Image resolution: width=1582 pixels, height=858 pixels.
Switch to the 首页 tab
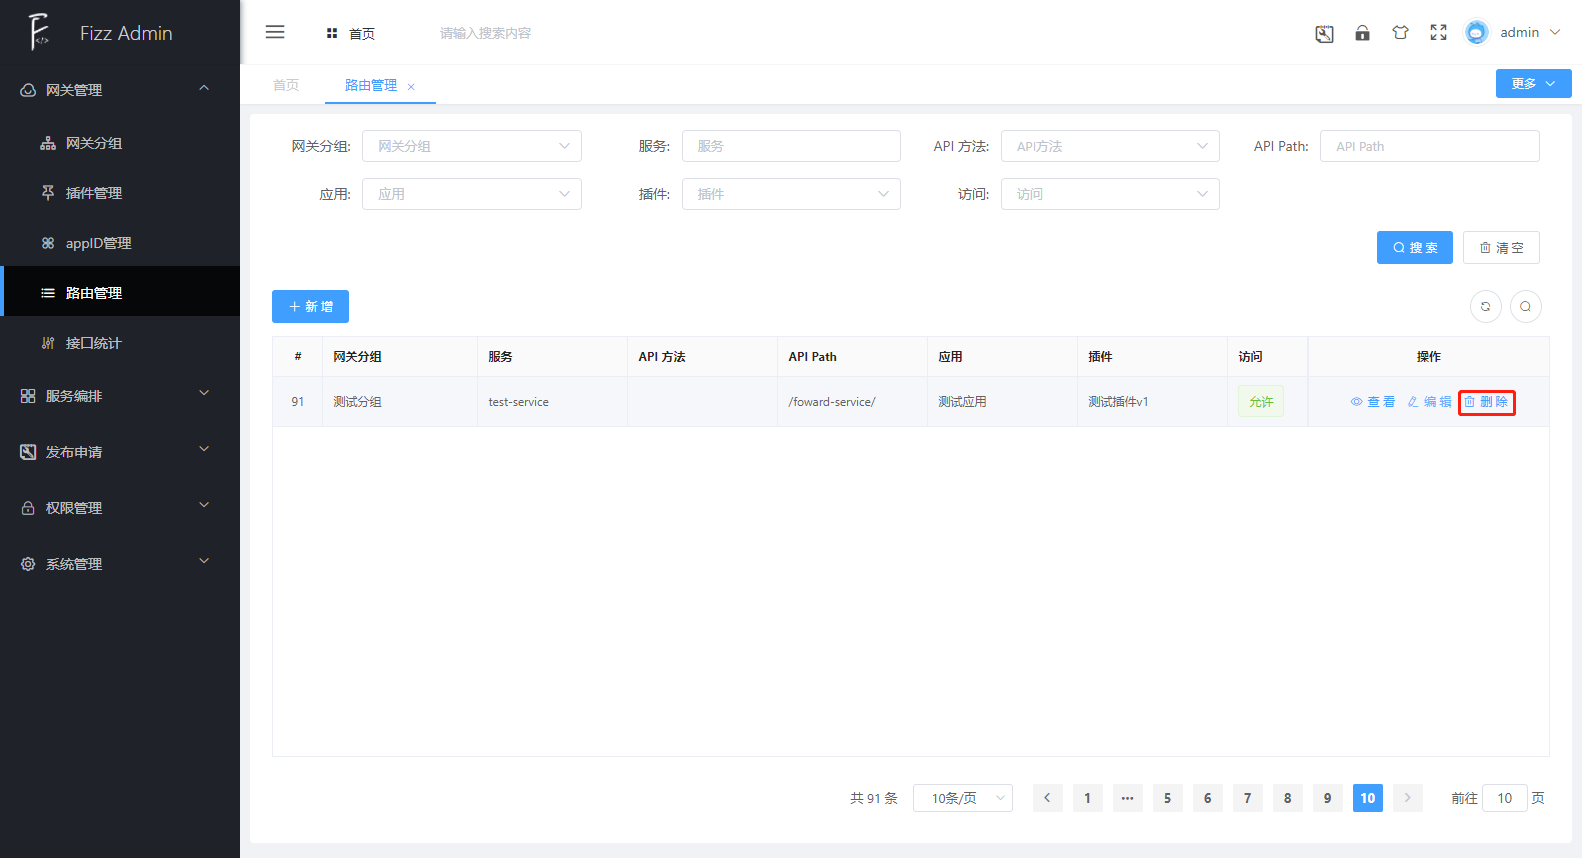click(286, 85)
